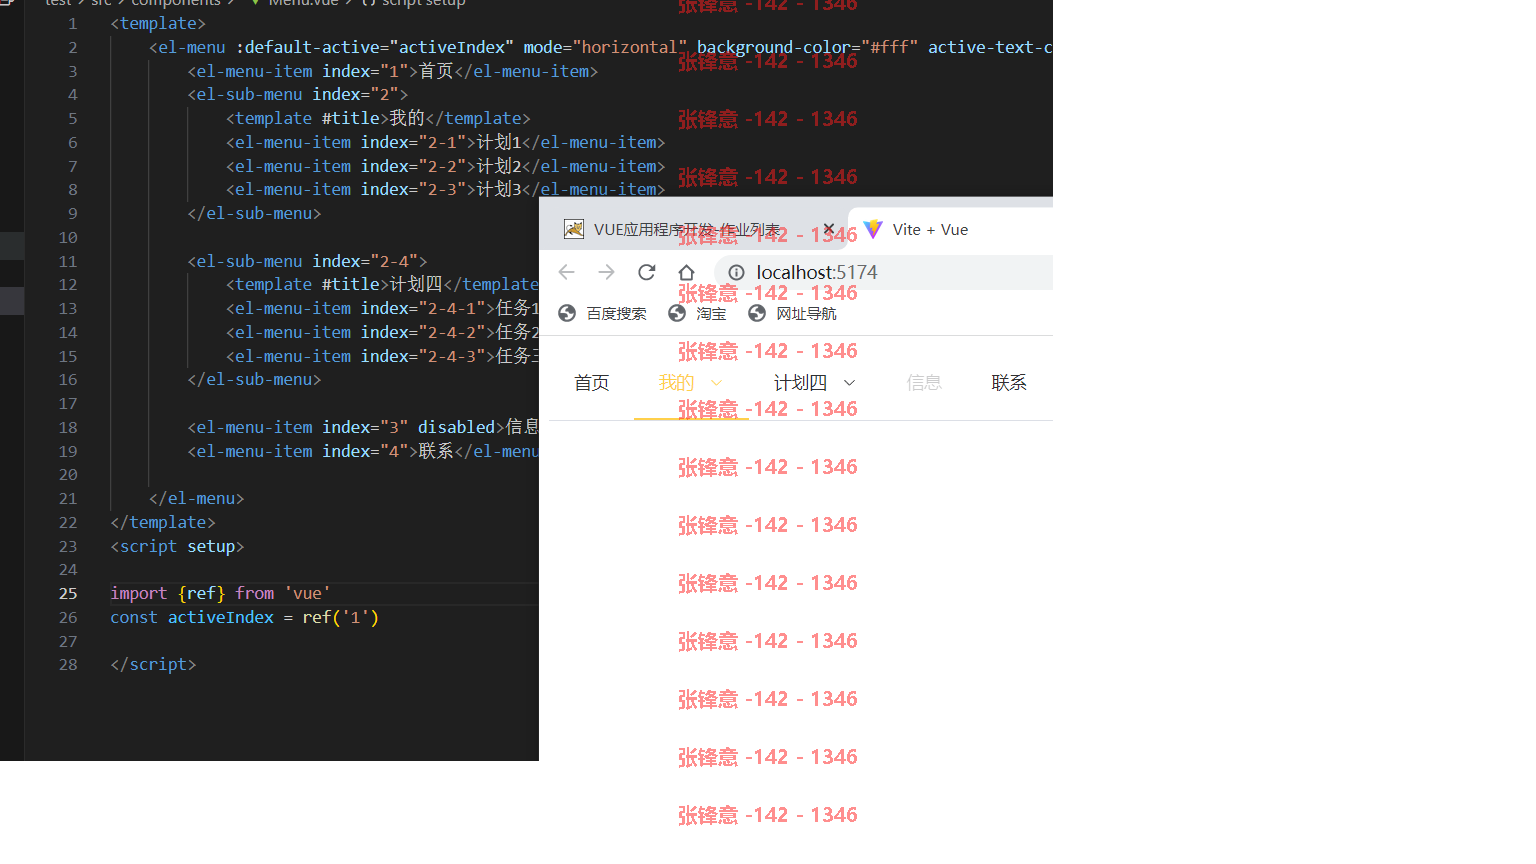Click the 'vue' import string on line 25
This screenshot has height=864, width=1536.
307,594
